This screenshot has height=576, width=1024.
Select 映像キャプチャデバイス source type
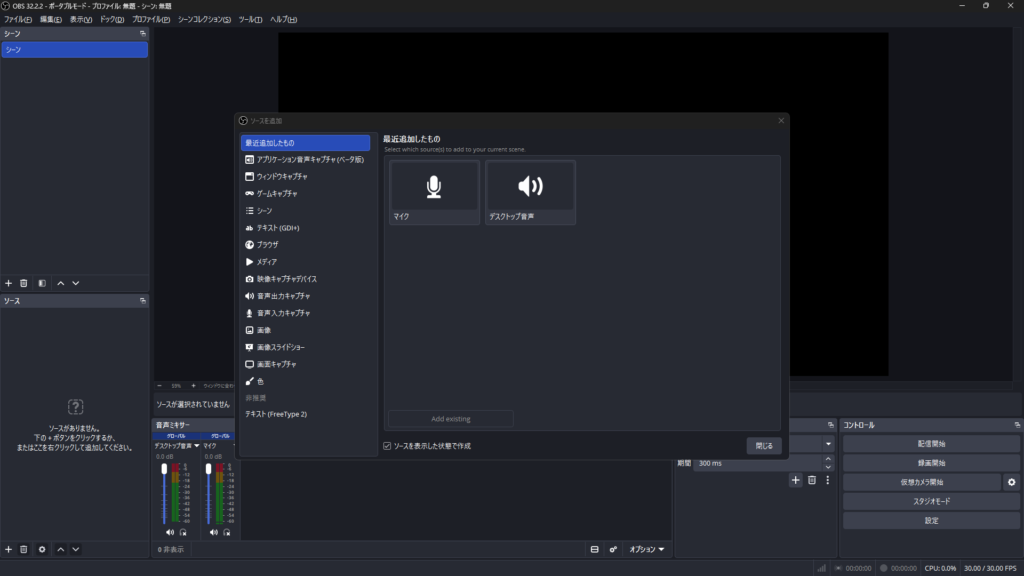[305, 279]
